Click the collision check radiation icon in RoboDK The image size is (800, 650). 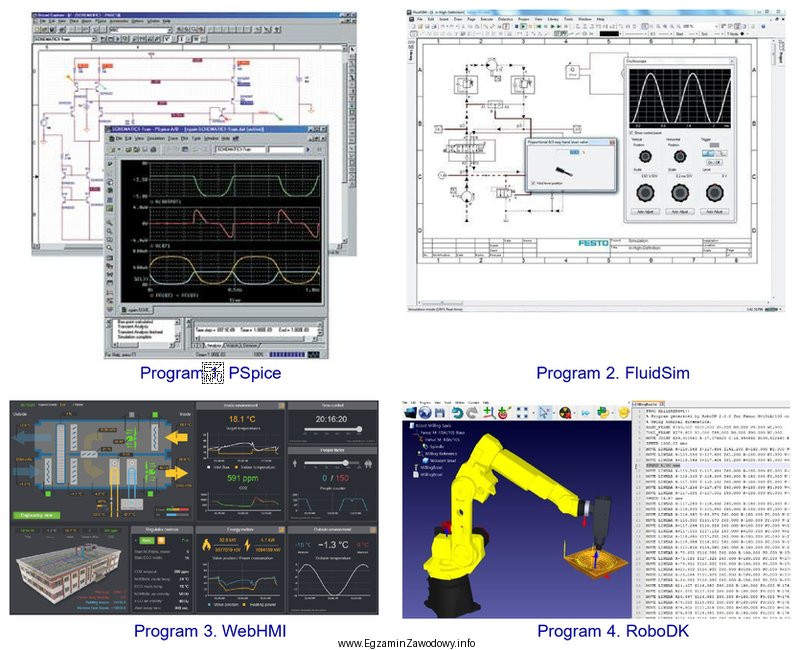coord(565,412)
